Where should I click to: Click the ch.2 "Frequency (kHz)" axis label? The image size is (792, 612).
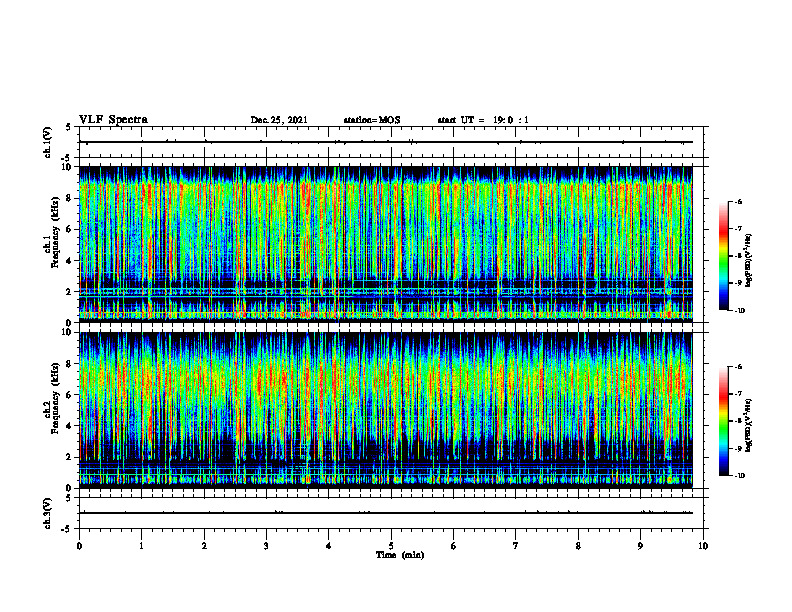coord(55,398)
